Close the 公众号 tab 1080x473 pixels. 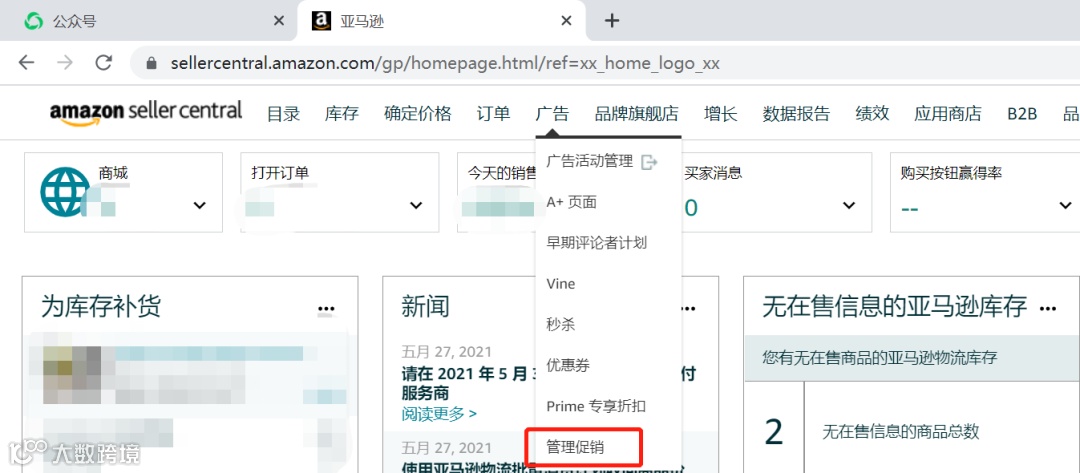278,21
